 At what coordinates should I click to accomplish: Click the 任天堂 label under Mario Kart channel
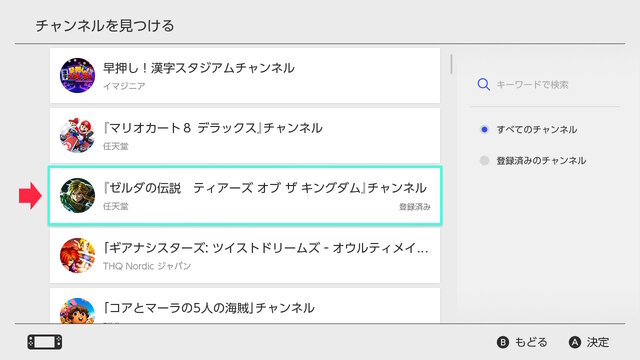pos(116,146)
